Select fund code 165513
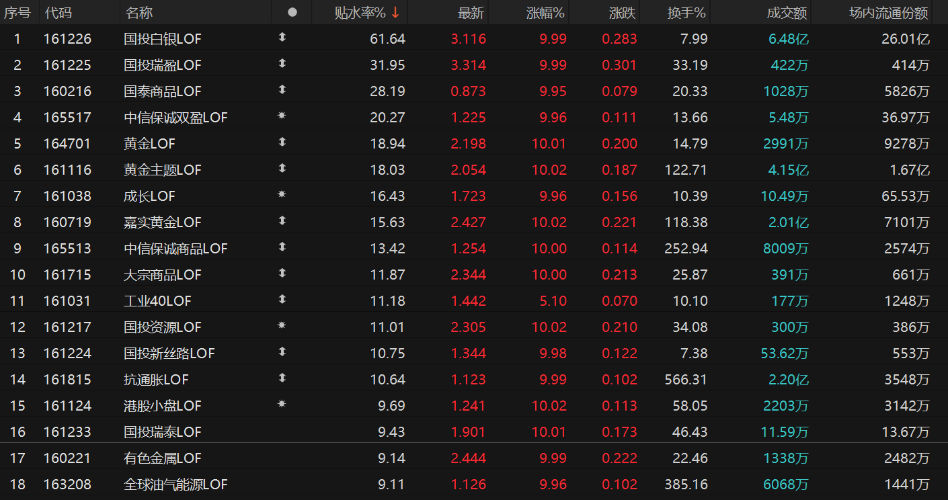Viewport: 948px width, 500px height. [x=67, y=248]
